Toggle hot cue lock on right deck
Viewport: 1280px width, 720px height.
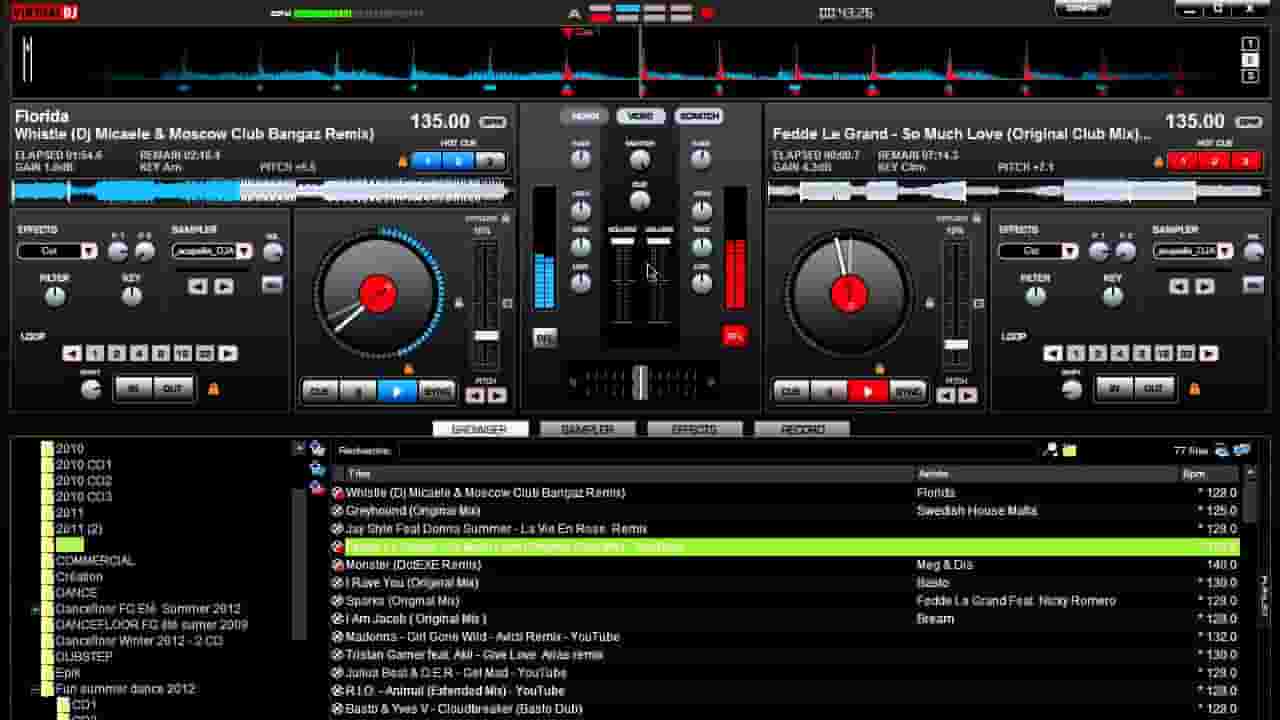click(x=1159, y=160)
